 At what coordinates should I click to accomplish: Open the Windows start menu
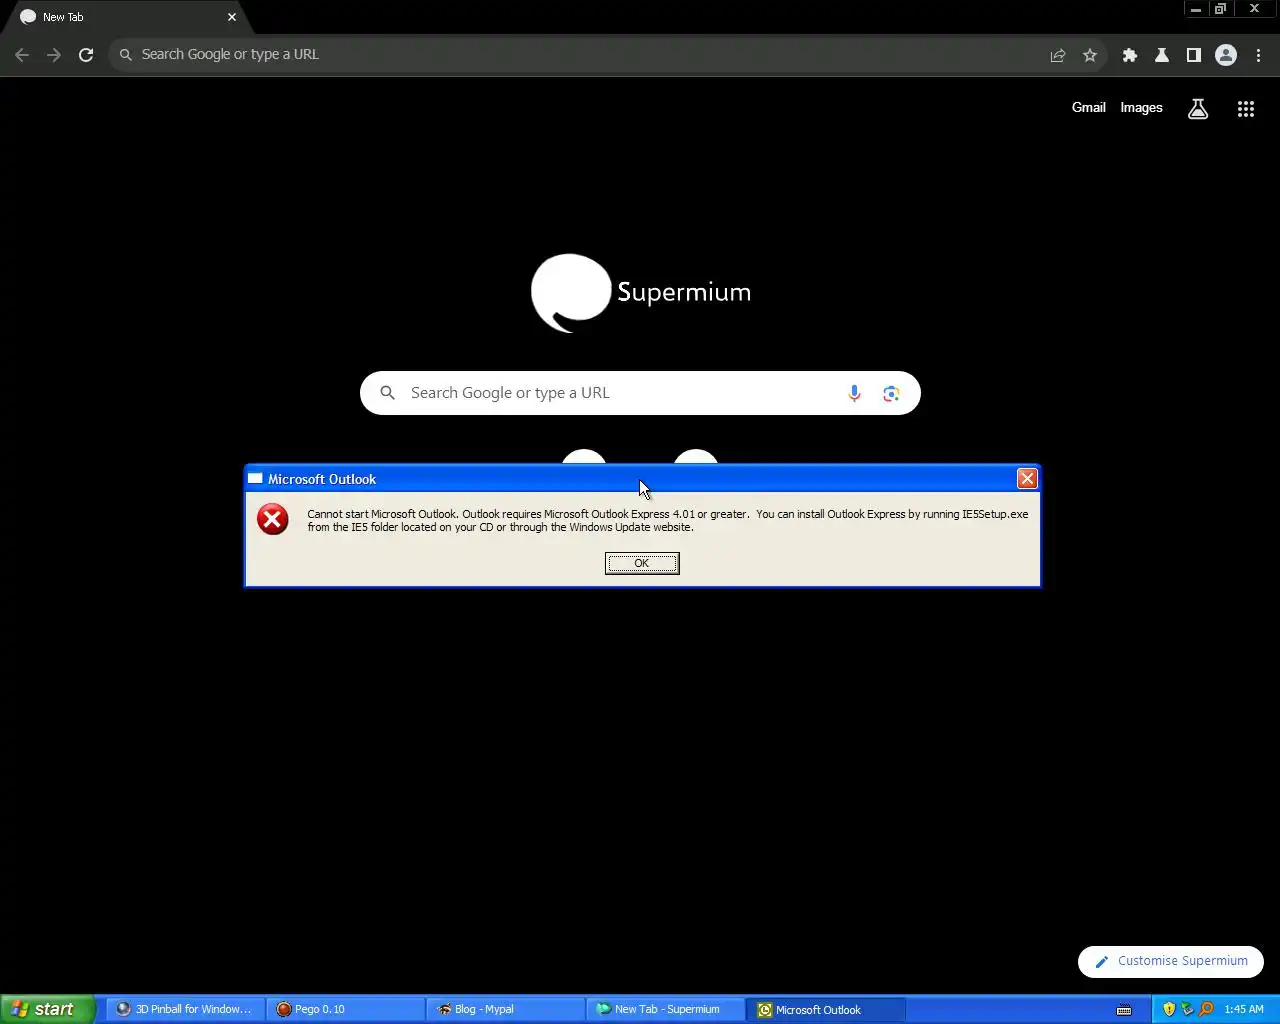(x=47, y=1009)
